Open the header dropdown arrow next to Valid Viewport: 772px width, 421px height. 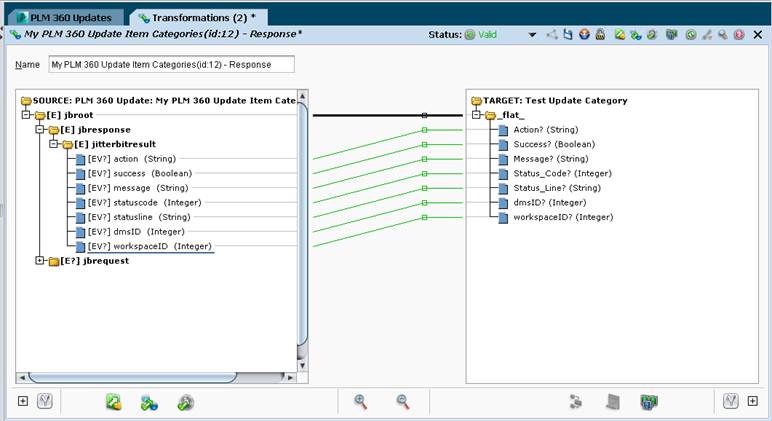click(532, 35)
